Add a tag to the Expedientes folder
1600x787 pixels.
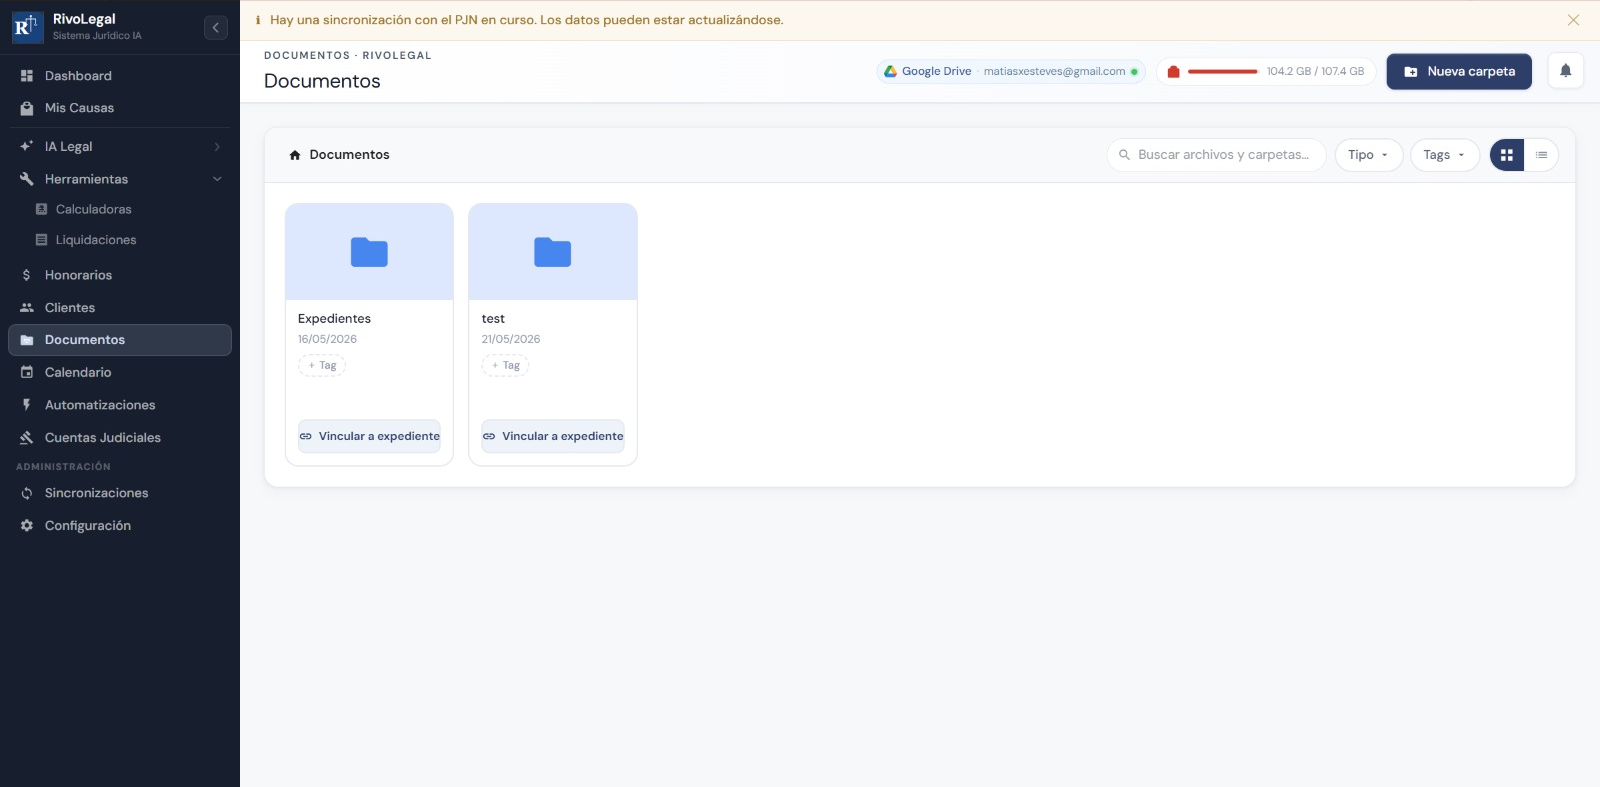[x=322, y=366]
